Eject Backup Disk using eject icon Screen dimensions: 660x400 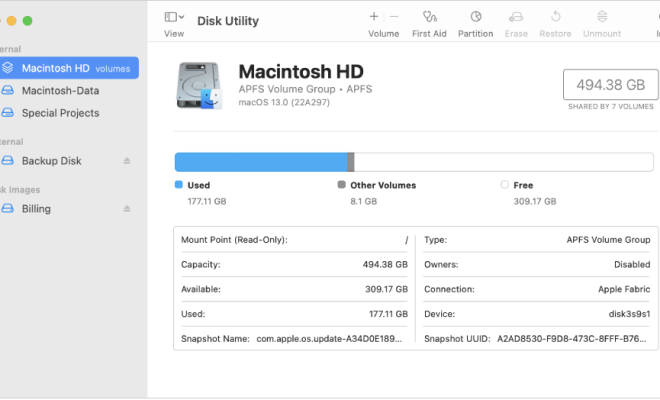(127, 161)
